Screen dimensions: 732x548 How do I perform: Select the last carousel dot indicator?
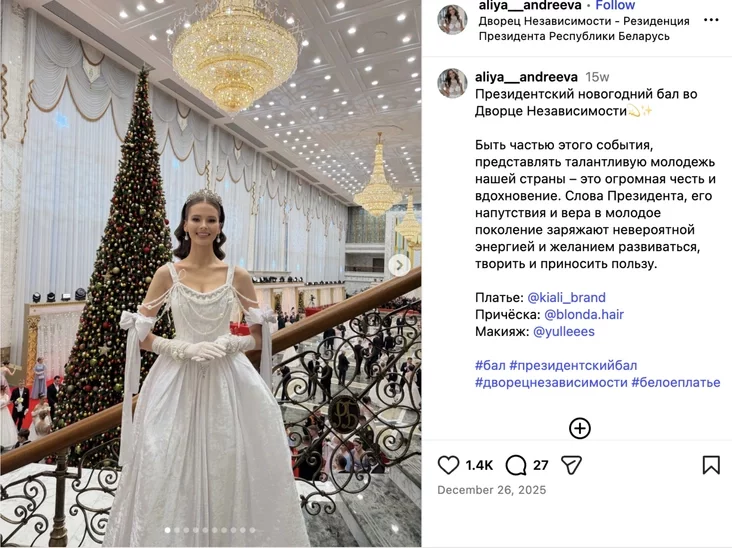tap(252, 530)
